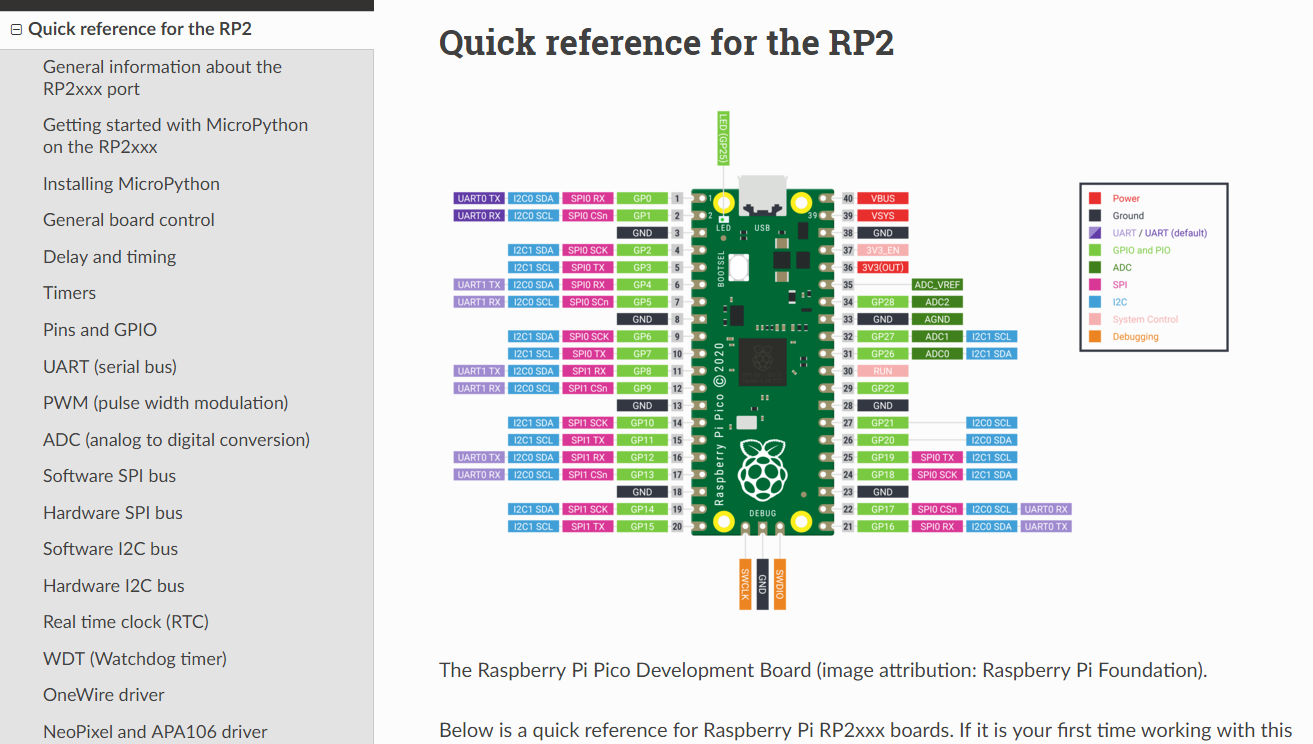Click the light green GPIO and PIO swatch
The height and width of the screenshot is (744, 1313).
1095,250
